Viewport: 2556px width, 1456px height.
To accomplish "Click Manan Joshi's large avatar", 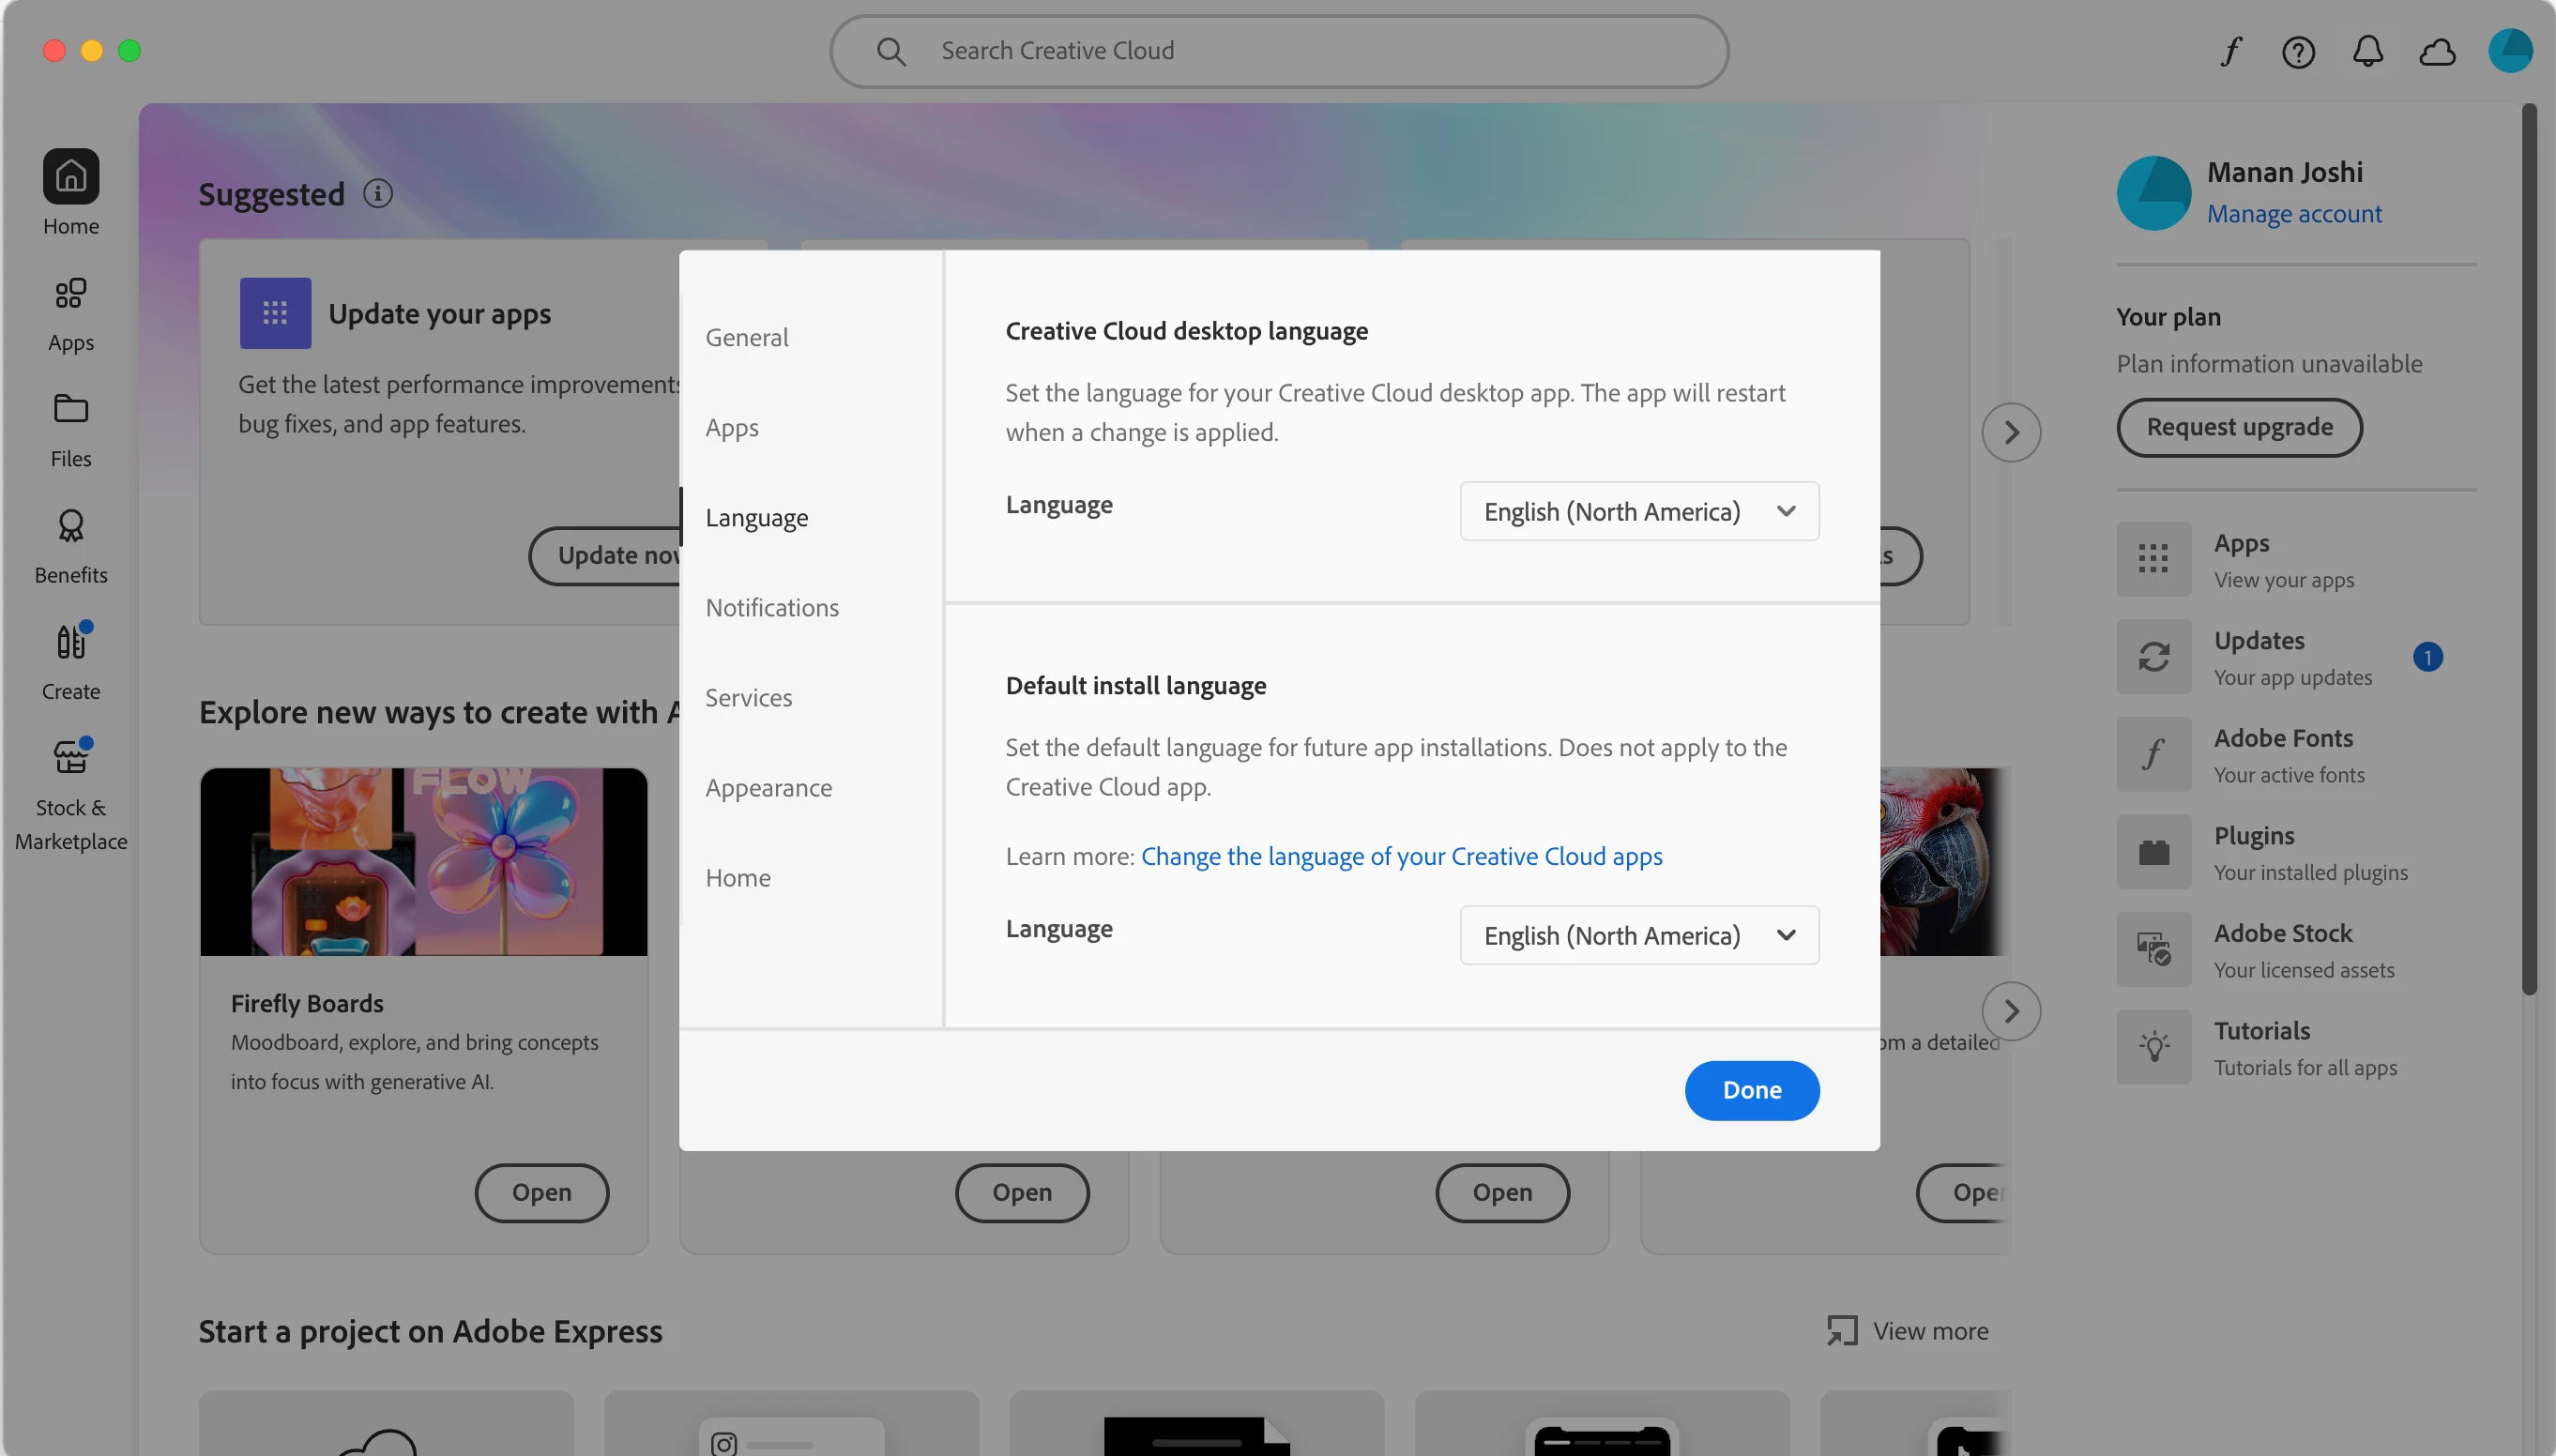I will tap(2154, 193).
